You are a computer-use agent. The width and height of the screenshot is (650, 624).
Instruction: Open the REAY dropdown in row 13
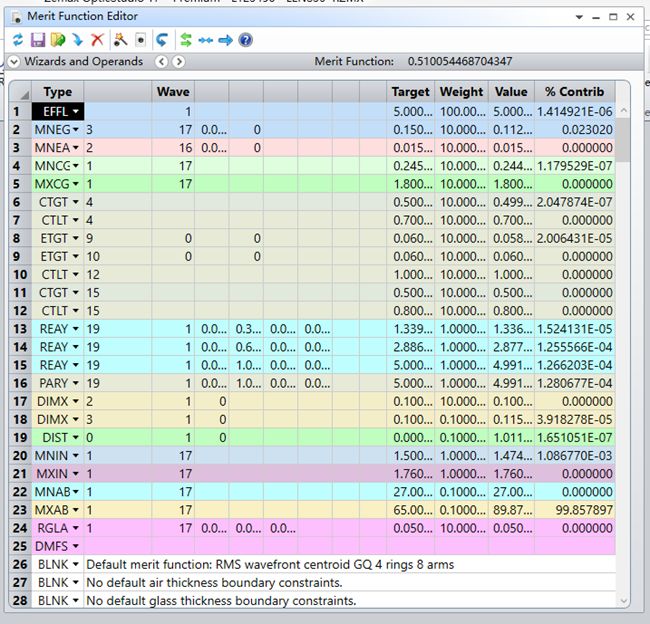coord(76,329)
